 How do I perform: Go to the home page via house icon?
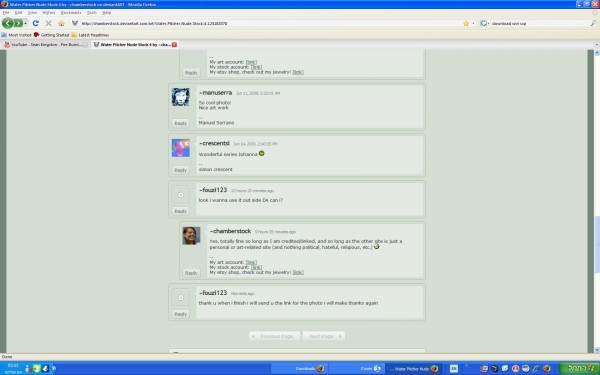click(x=61, y=23)
